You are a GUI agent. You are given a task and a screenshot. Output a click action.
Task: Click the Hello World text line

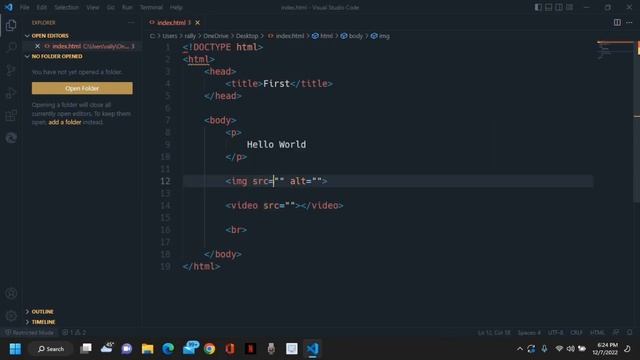276,144
